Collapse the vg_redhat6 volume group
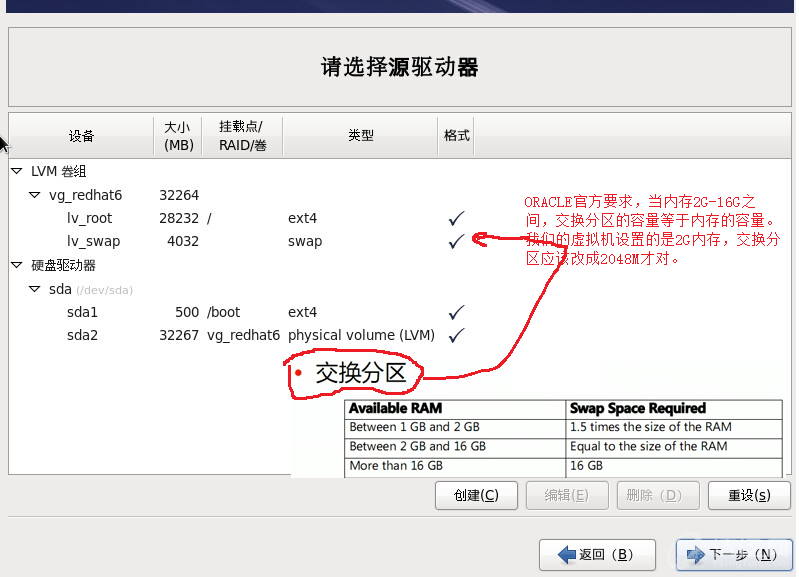 point(34,195)
